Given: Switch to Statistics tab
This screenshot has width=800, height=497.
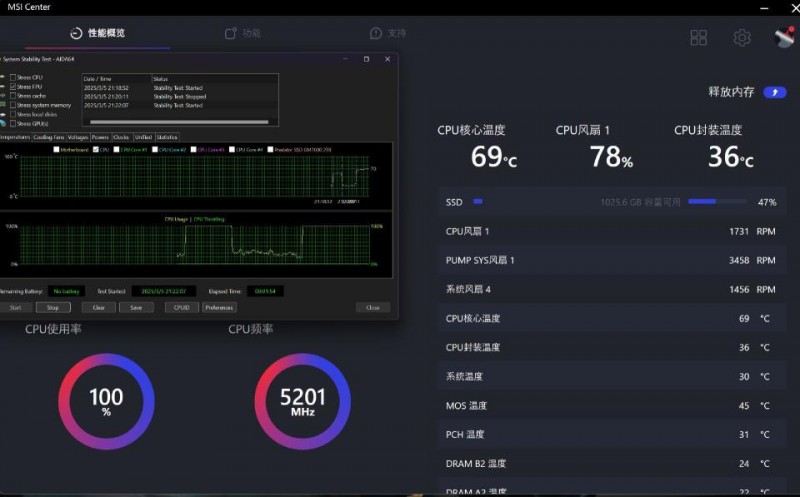Looking at the screenshot, I should point(167,137).
